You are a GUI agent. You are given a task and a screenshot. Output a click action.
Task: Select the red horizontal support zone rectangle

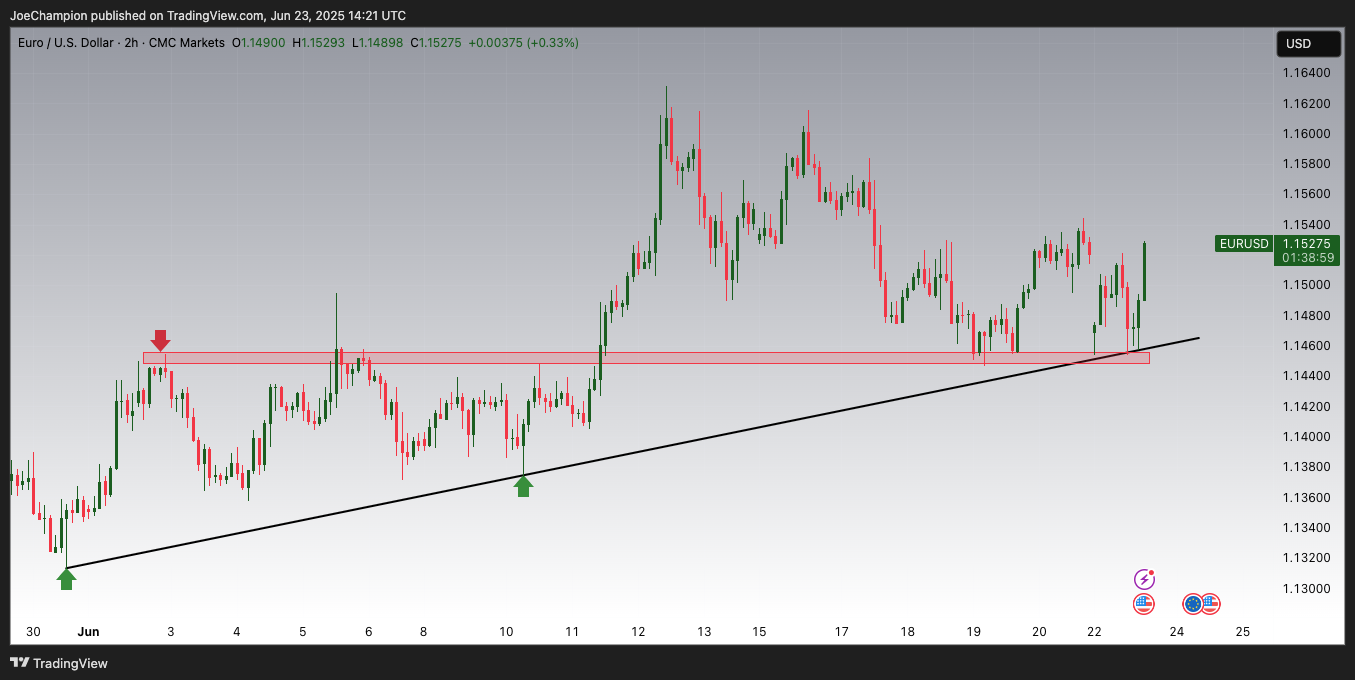coord(646,357)
